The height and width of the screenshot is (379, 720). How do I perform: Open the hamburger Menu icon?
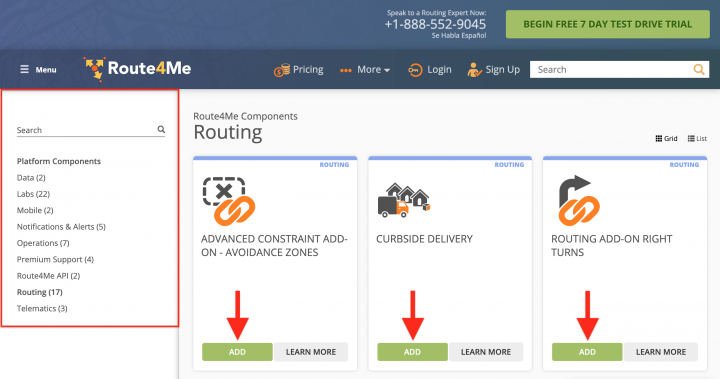click(24, 69)
